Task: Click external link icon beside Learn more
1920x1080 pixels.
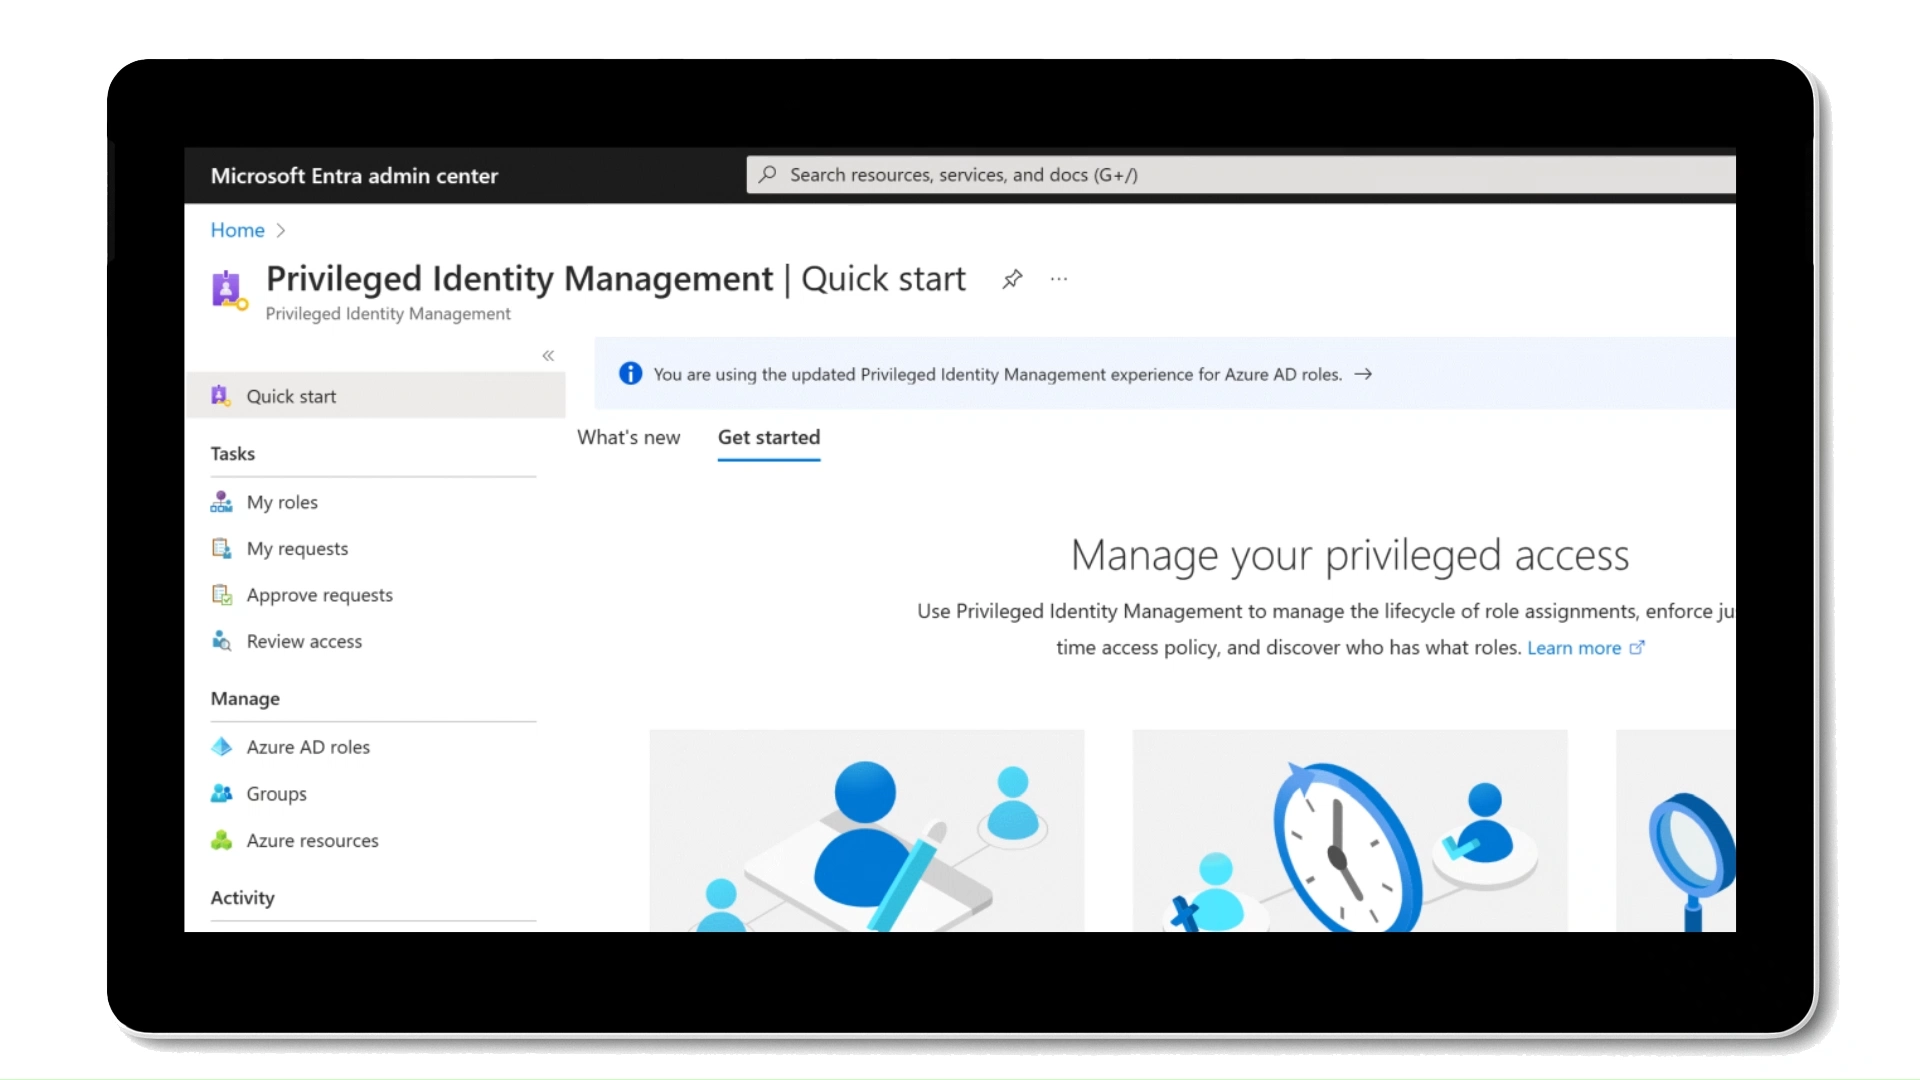Action: pos(1637,647)
